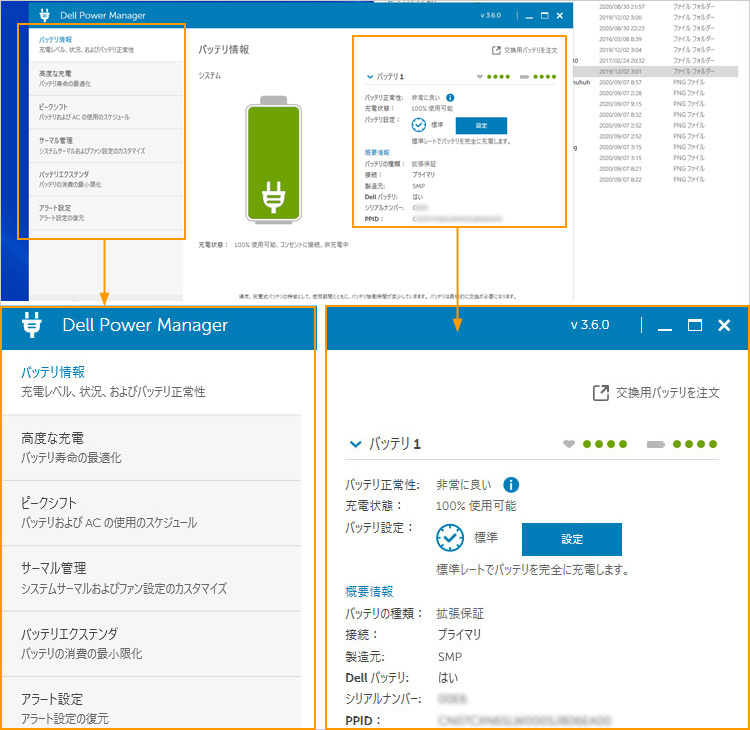The image size is (750, 730).
Task: Open バッテリエクステンダ in the enlarged sidebar
Action: pos(152,644)
